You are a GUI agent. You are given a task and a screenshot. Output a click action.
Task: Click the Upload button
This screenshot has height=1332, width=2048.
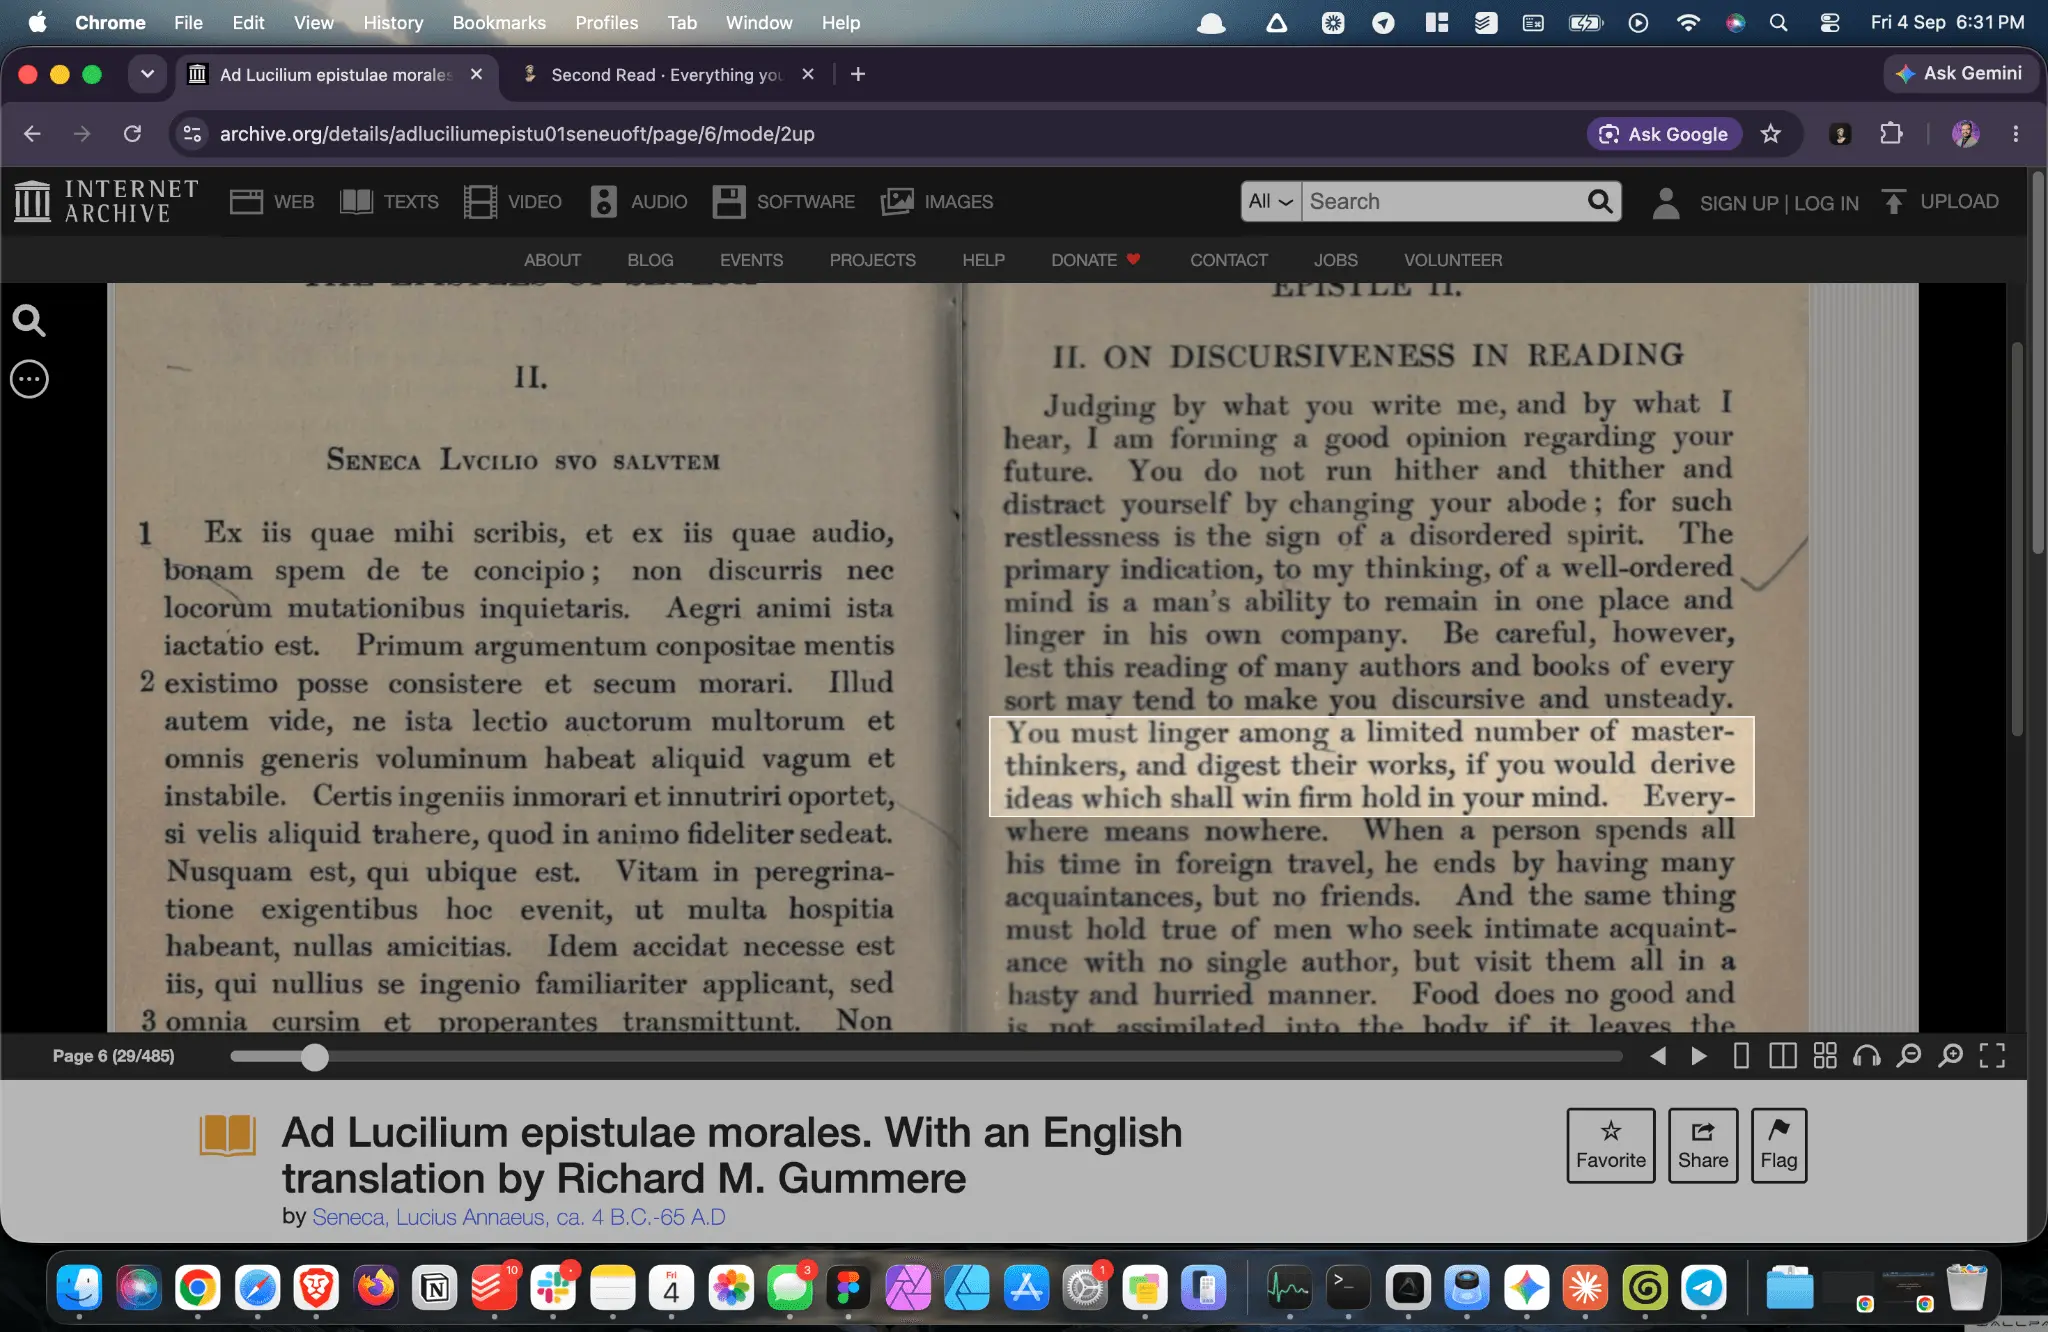click(x=1940, y=202)
